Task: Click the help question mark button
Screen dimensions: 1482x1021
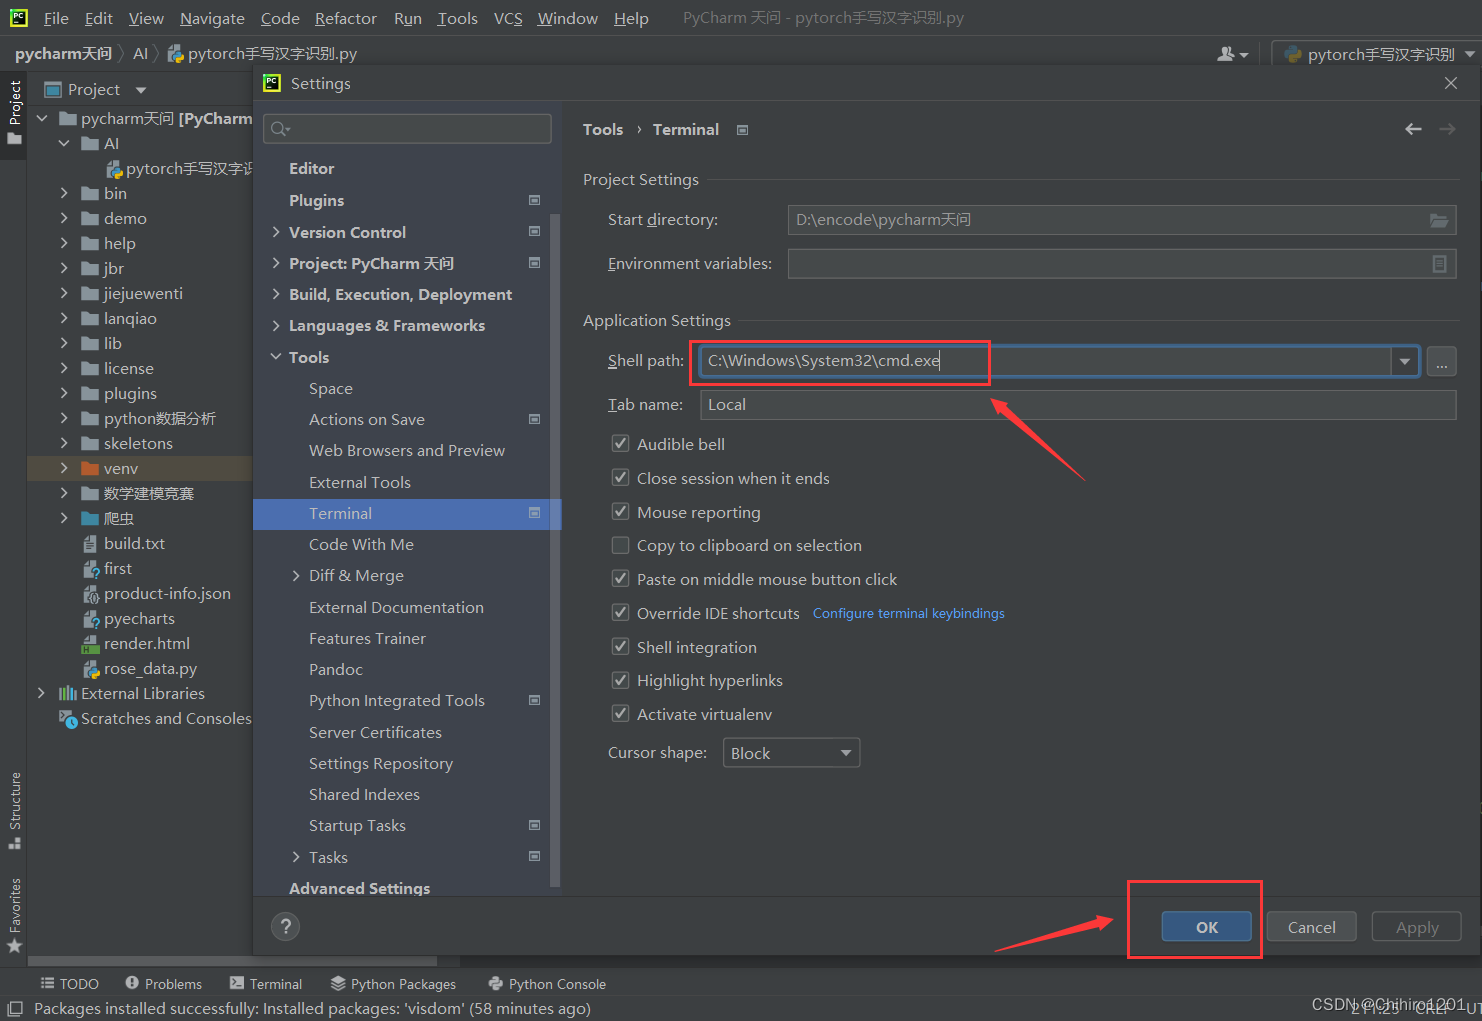Action: tap(285, 926)
